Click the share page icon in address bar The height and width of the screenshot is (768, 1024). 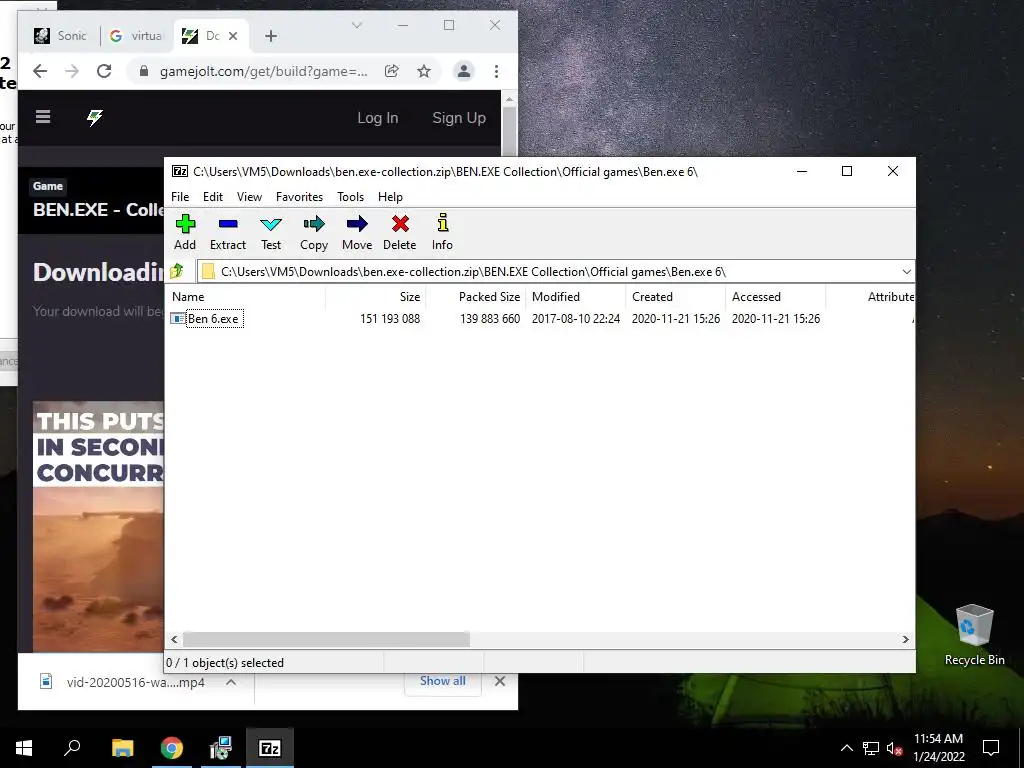[392, 71]
